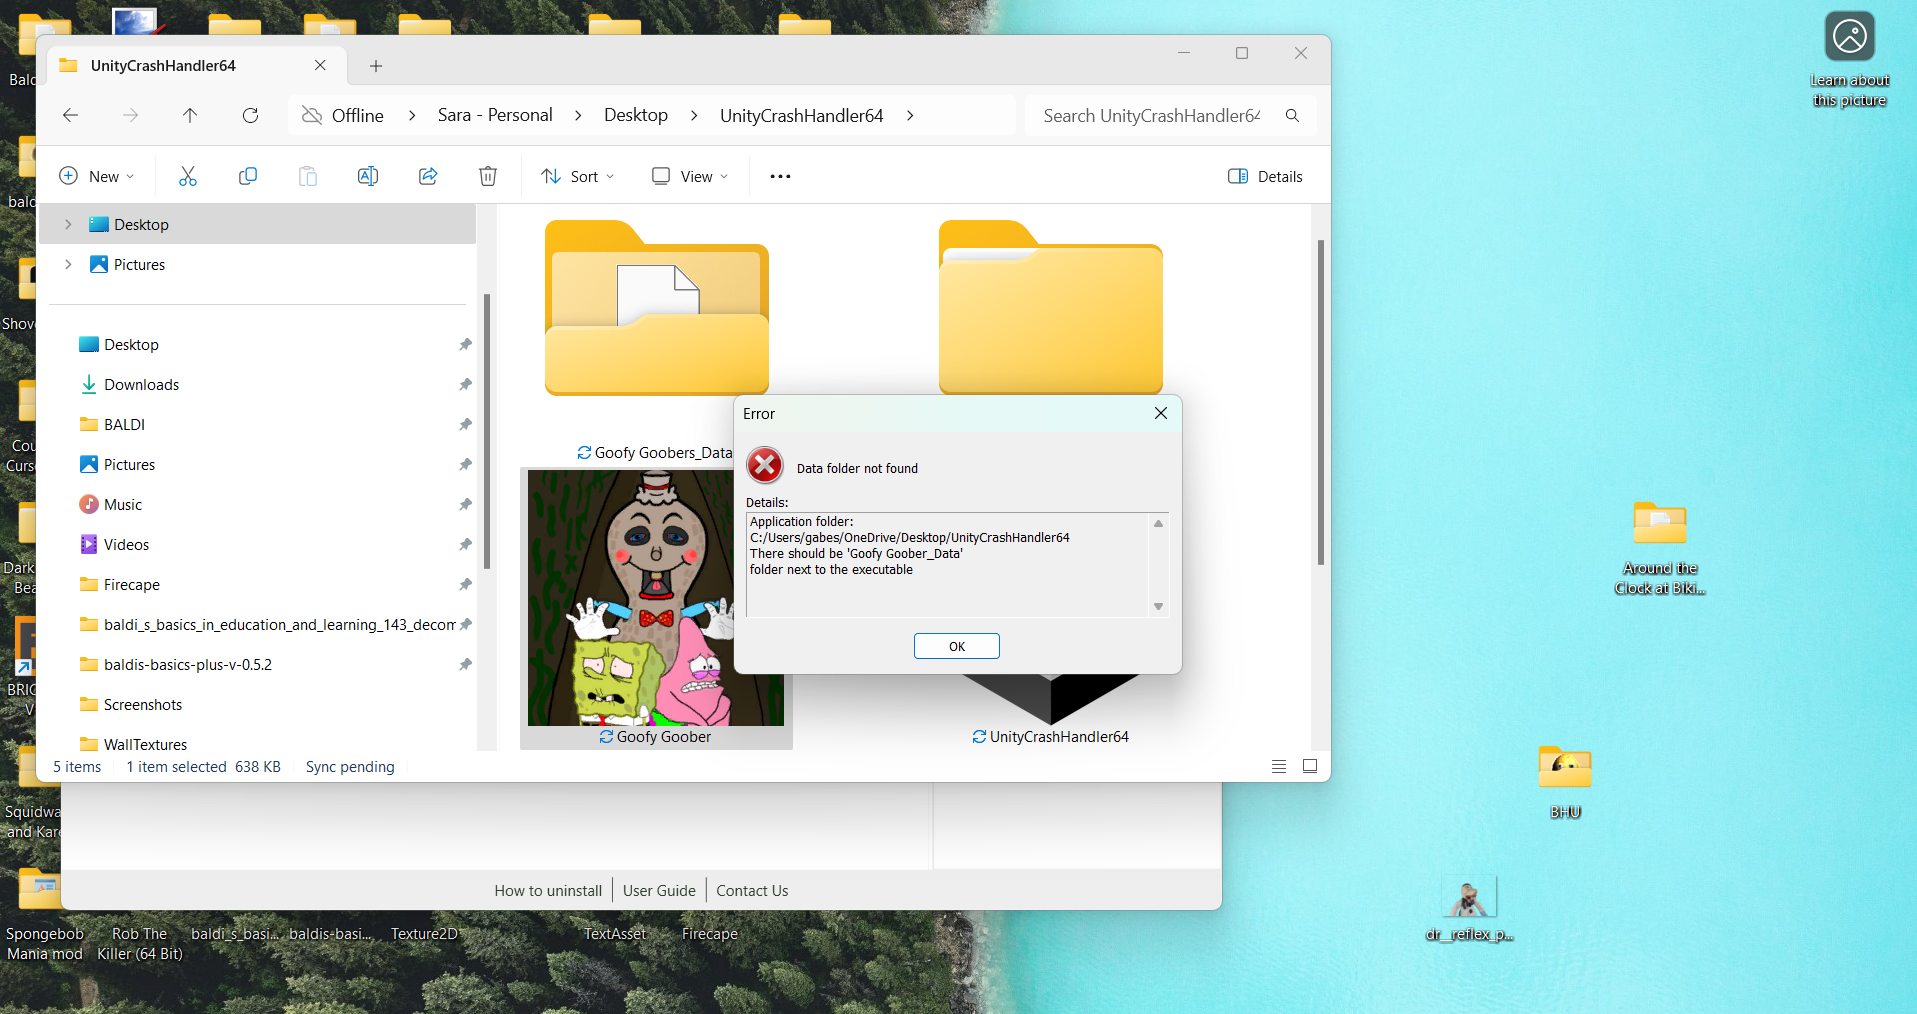Close the UnityCrashHandler64 tab
The height and width of the screenshot is (1014, 1917).
click(x=320, y=65)
